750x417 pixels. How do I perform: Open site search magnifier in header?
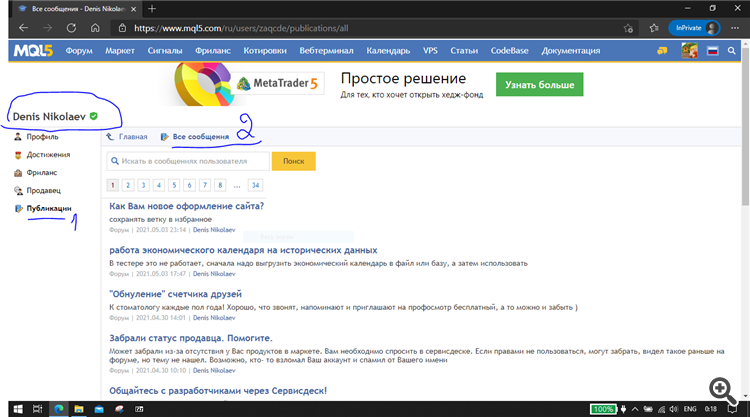click(x=731, y=51)
